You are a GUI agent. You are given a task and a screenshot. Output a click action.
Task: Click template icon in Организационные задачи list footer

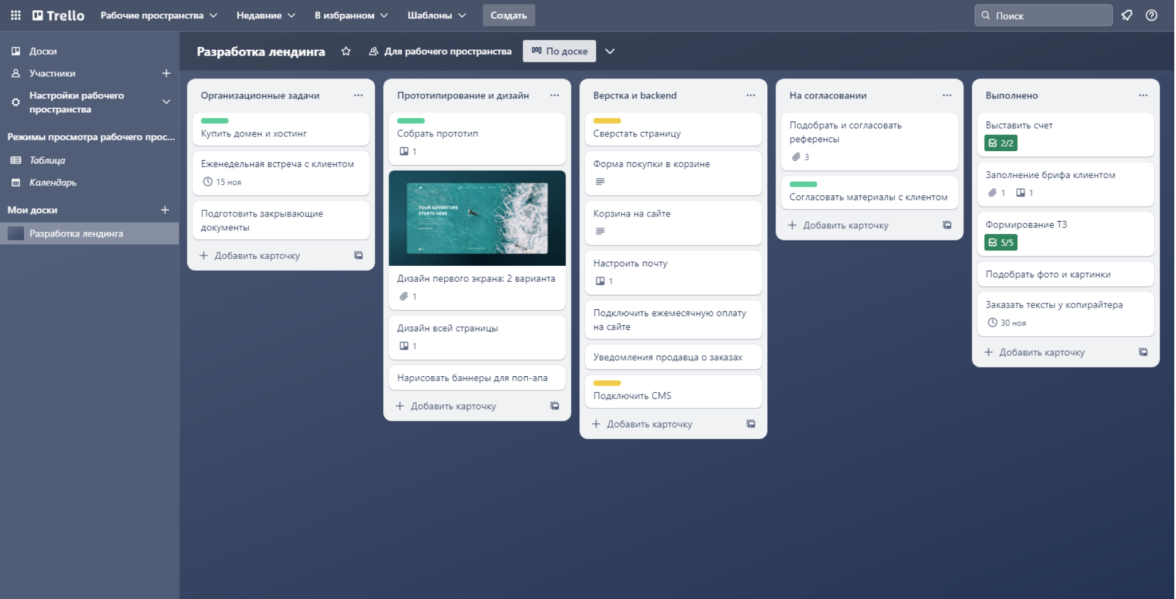point(358,256)
